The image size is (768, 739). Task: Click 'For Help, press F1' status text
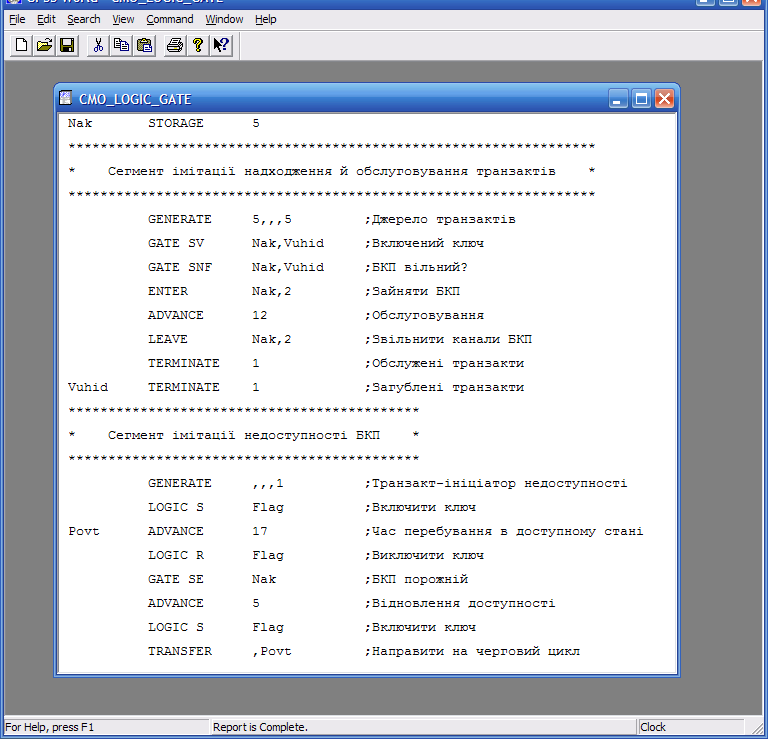click(x=49, y=727)
